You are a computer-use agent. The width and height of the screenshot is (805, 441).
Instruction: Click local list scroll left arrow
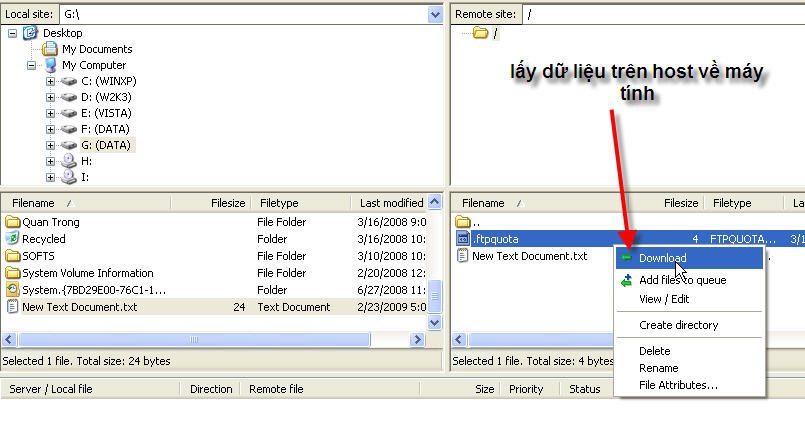pyautogui.click(x=9, y=339)
